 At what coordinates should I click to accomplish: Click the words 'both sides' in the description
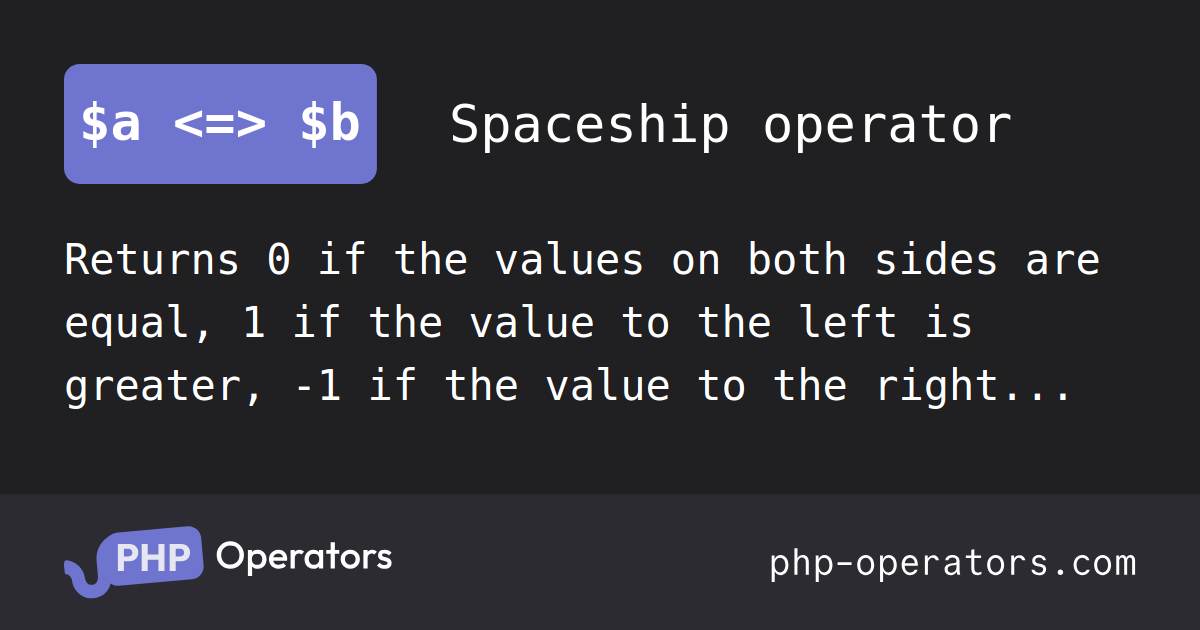(873, 260)
